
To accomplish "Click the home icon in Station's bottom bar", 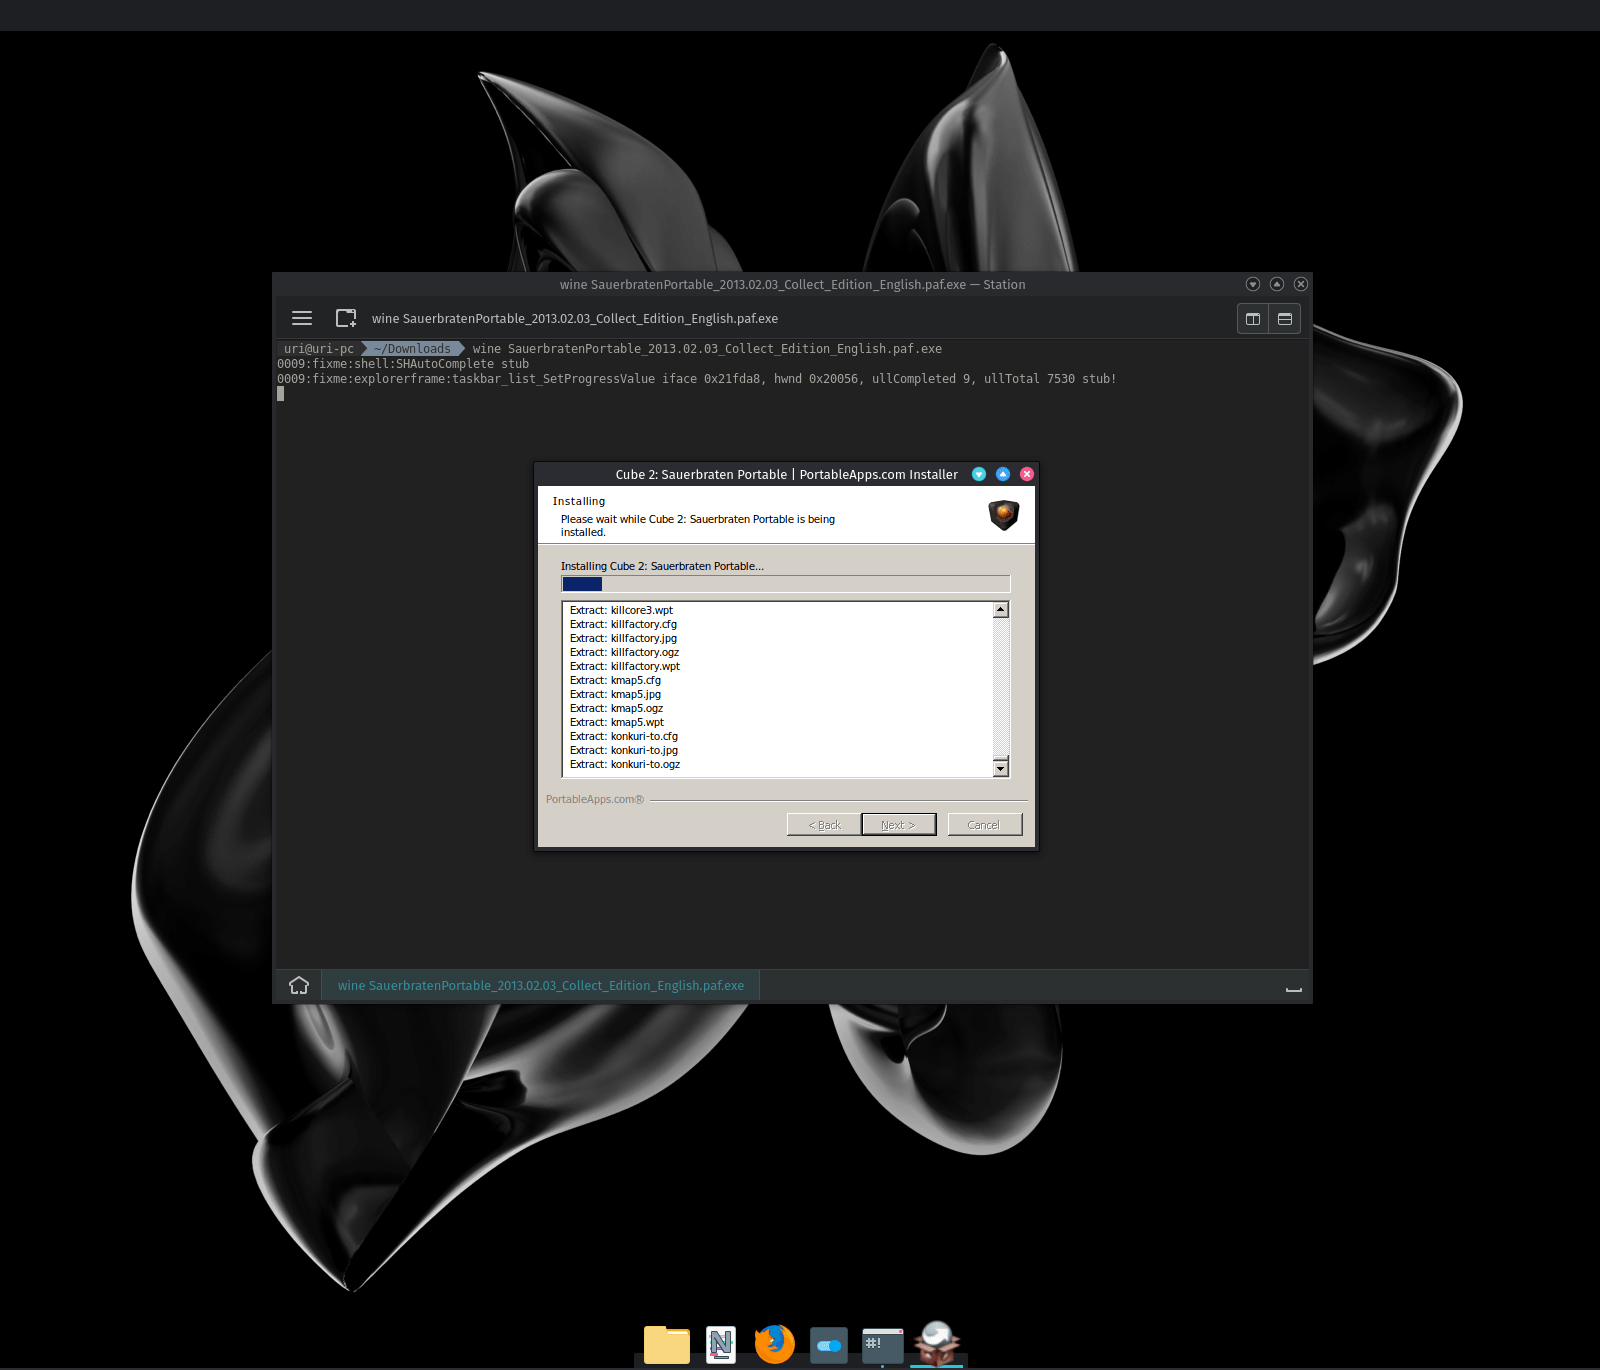I will pyautogui.click(x=299, y=985).
